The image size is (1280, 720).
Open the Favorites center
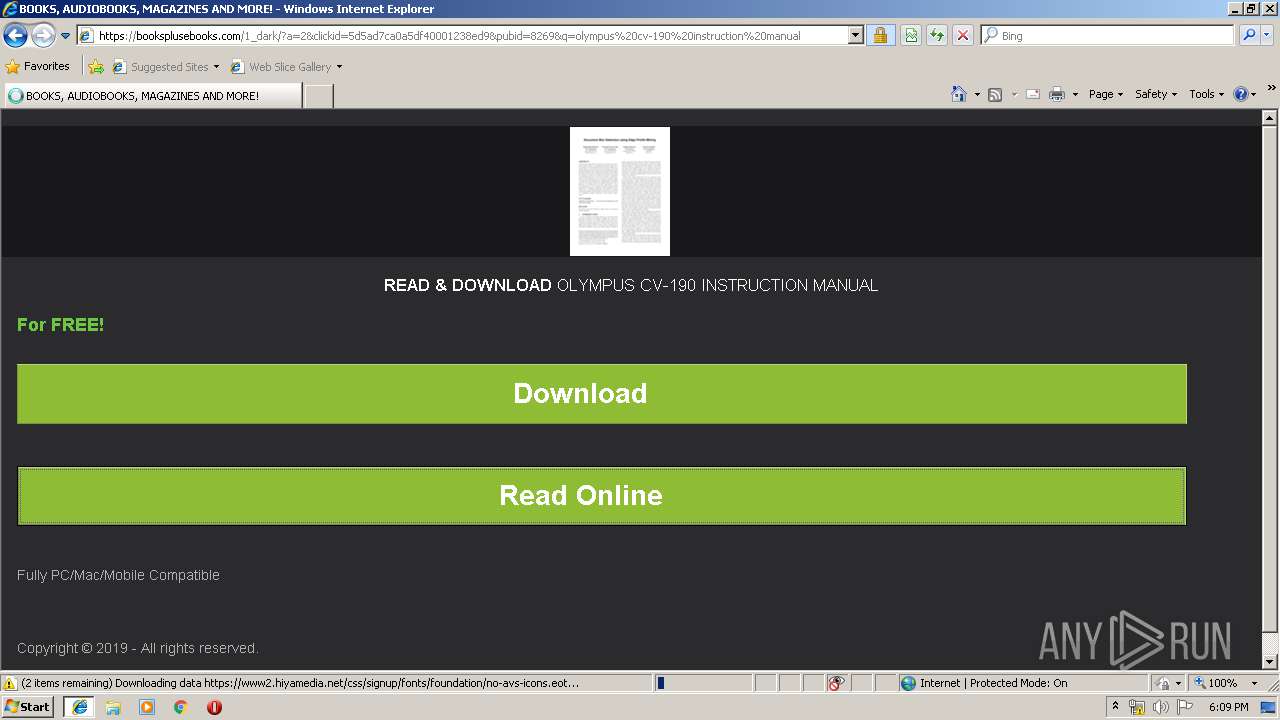pos(38,67)
